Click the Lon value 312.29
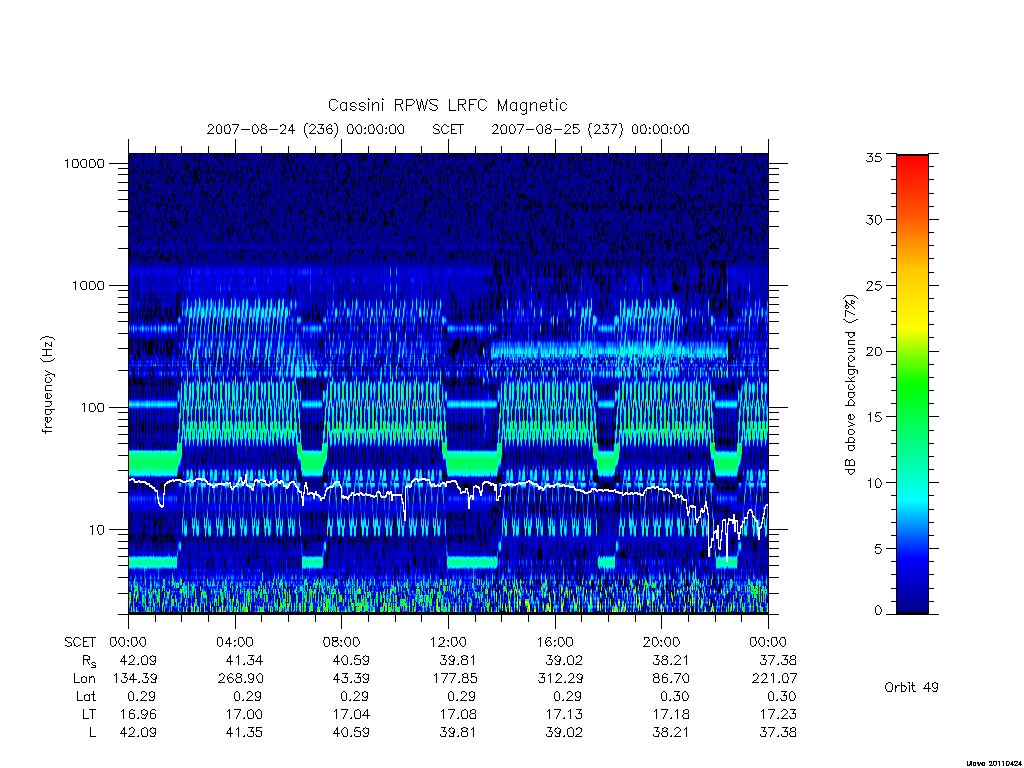Viewport: 1024px width, 768px height. pyautogui.click(x=560, y=679)
